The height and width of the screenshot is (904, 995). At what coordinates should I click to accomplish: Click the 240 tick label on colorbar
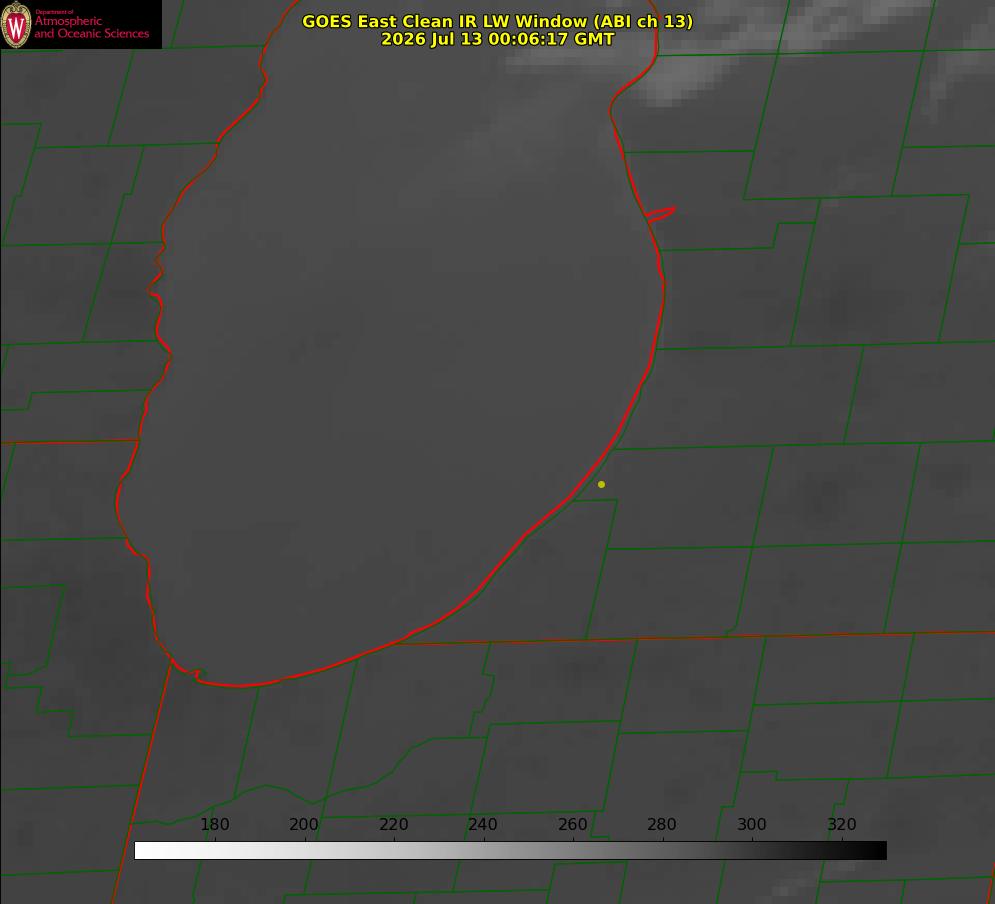[482, 824]
